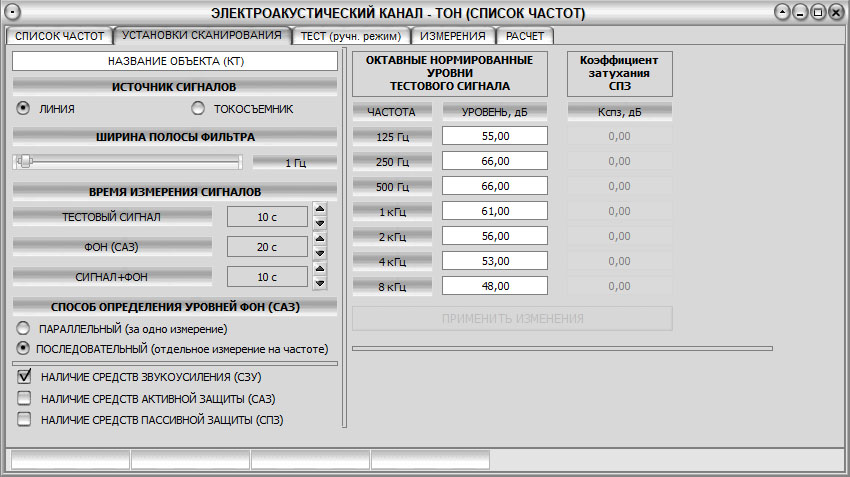Uncheck НАЛИЧИЕ СРЕДСТВ ЗВУКОУСИЛЕНИЯ (СЗУ)
Viewport: 850px width, 477px height.
click(25, 377)
